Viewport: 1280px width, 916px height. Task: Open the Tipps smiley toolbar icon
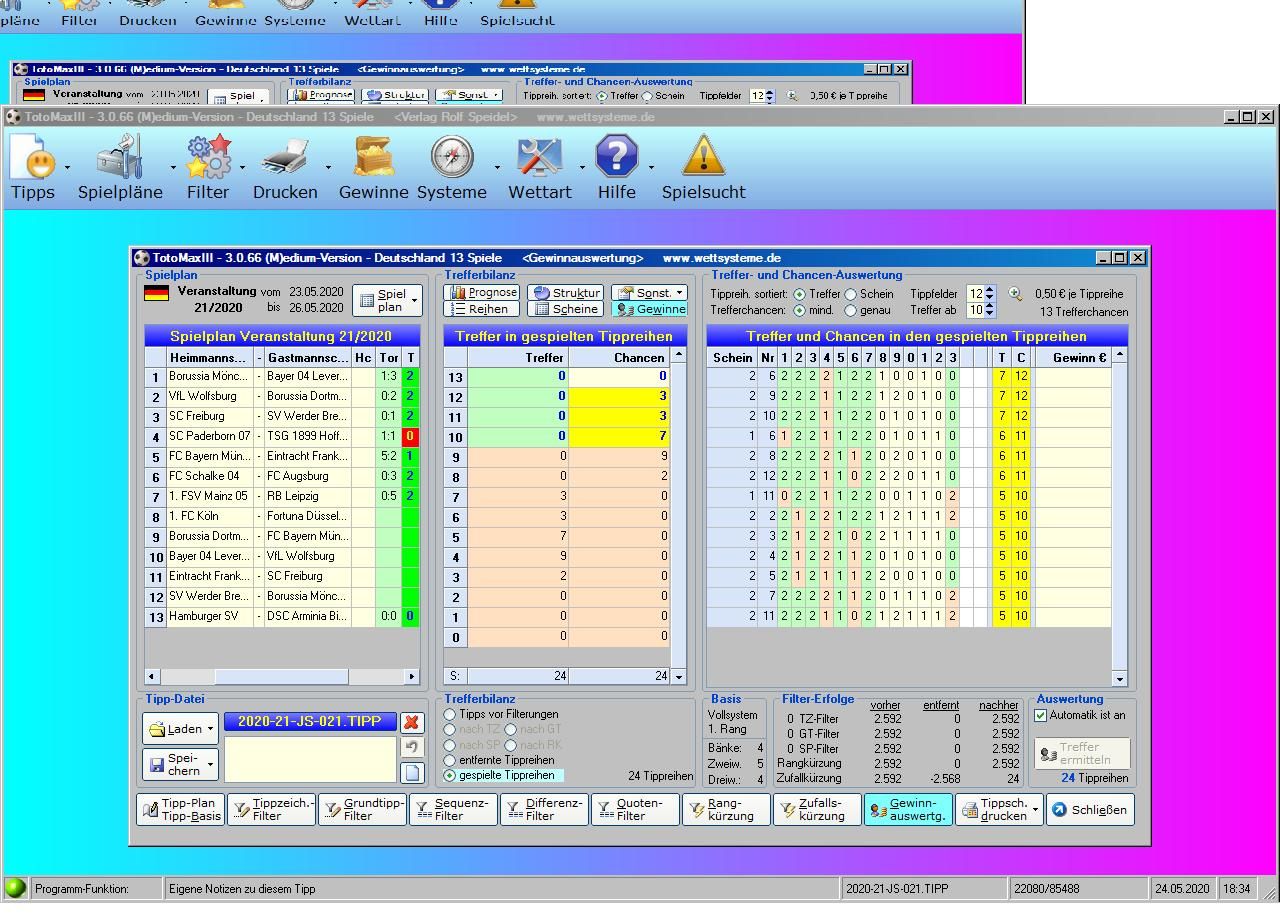tap(33, 157)
